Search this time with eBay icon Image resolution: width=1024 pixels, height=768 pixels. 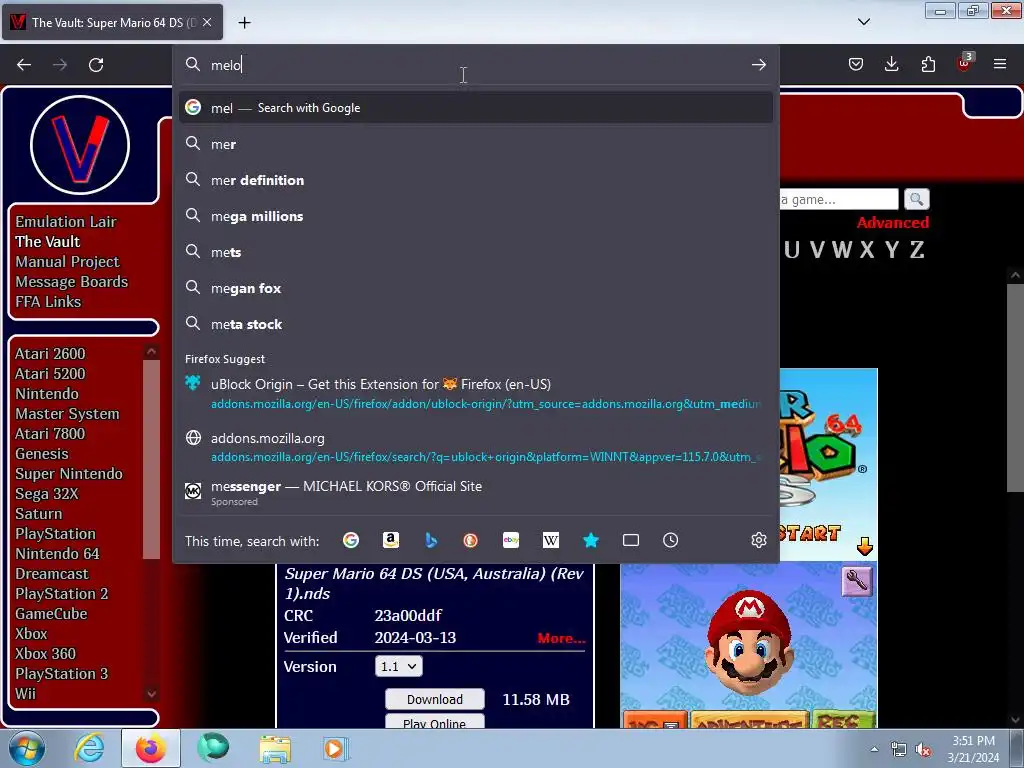tap(511, 540)
